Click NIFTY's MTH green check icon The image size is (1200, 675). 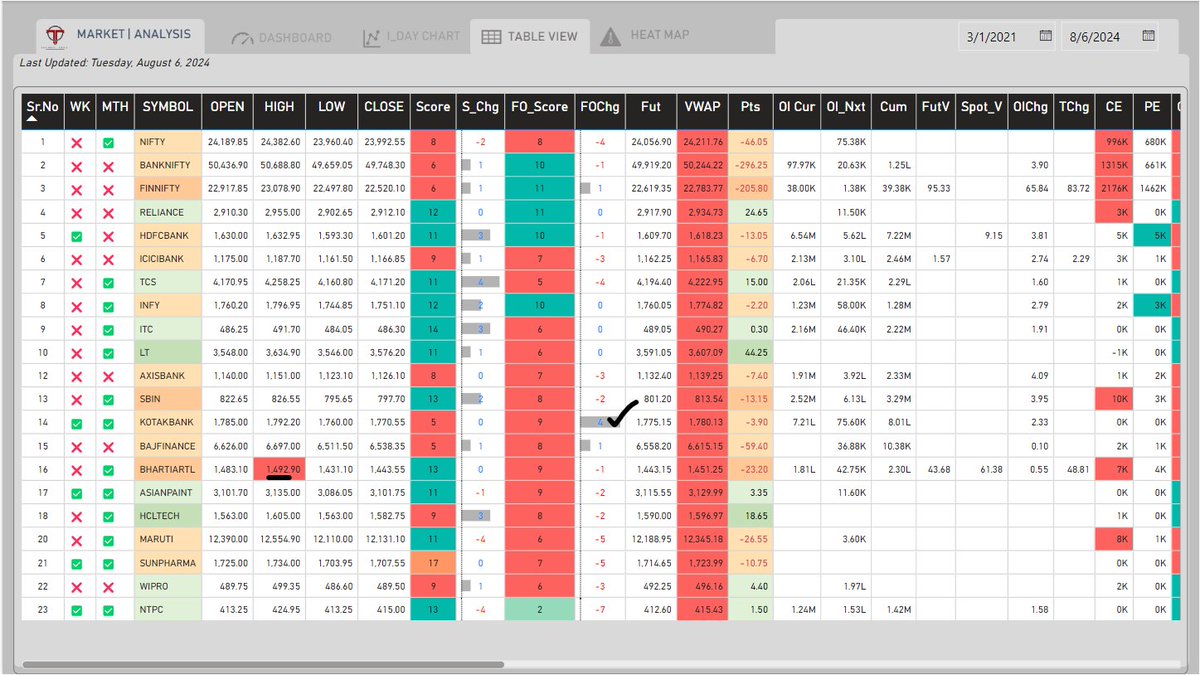click(x=108, y=142)
